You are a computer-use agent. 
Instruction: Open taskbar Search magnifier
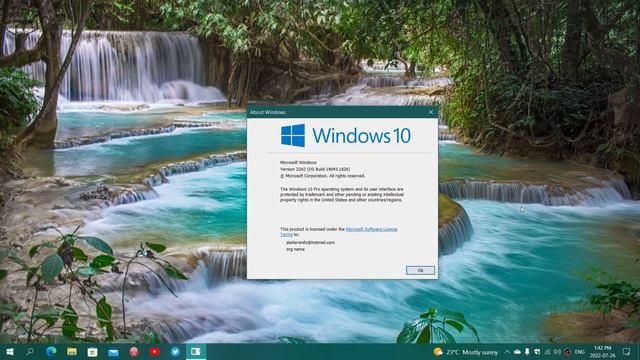(30, 352)
